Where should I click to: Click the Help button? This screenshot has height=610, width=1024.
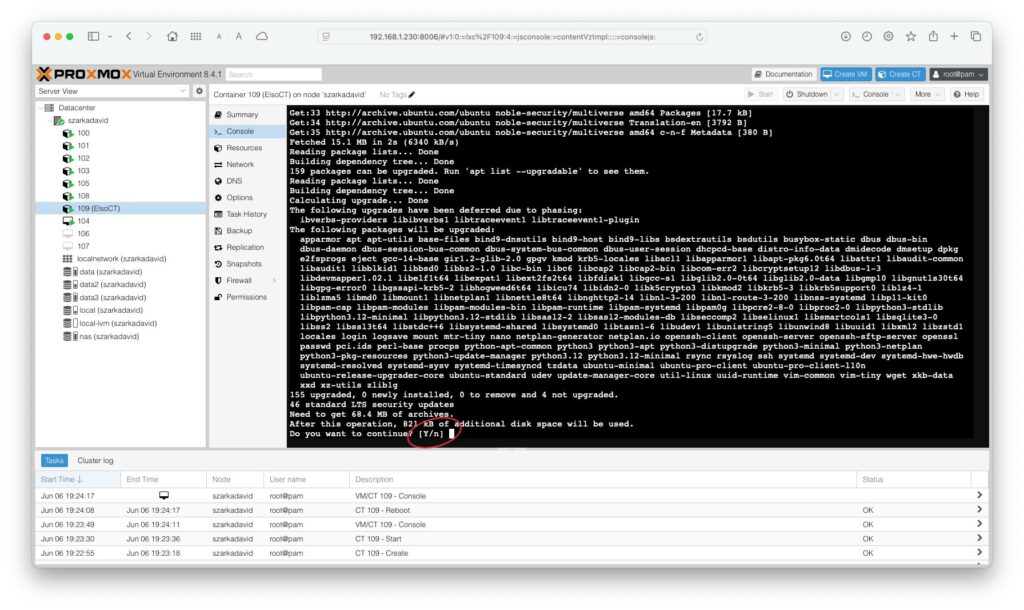tap(966, 94)
